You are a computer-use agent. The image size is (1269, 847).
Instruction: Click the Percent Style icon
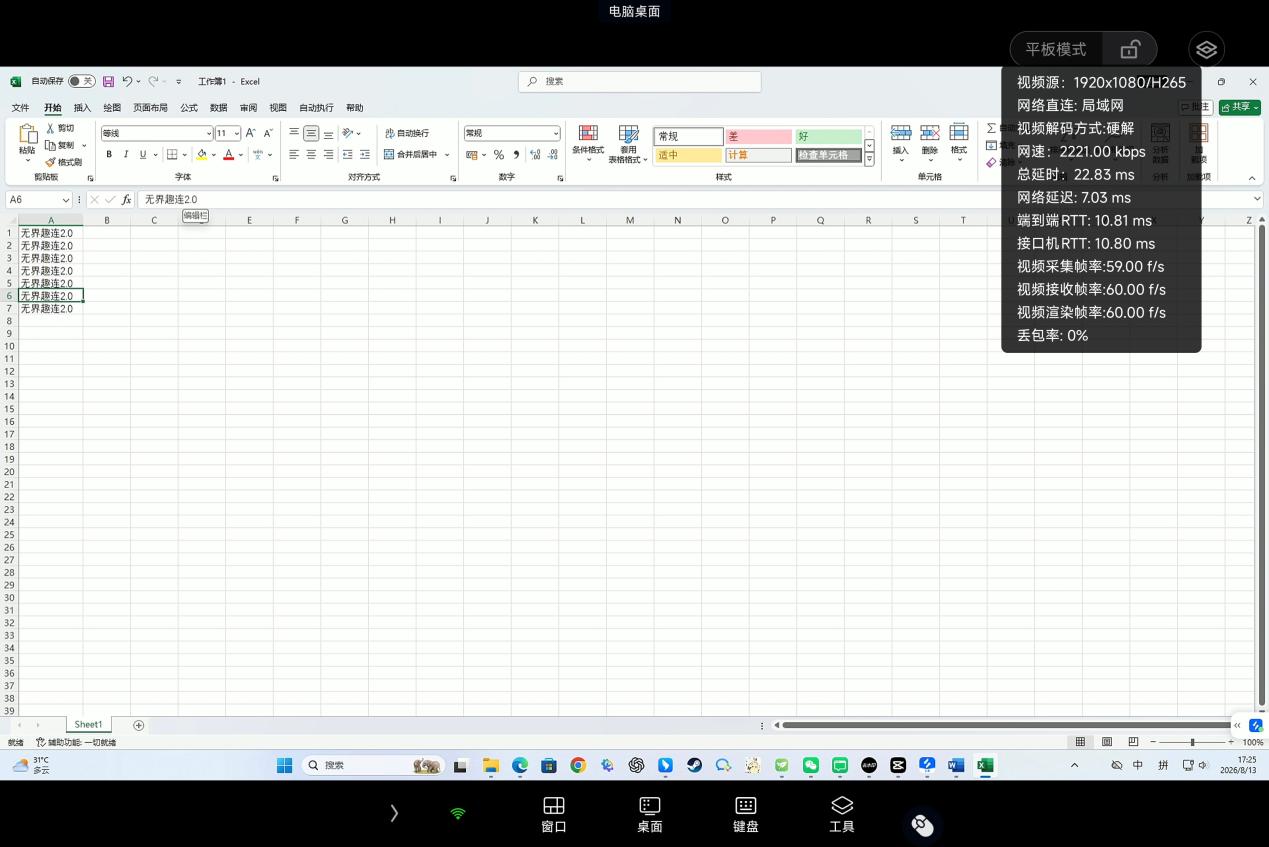tap(499, 155)
